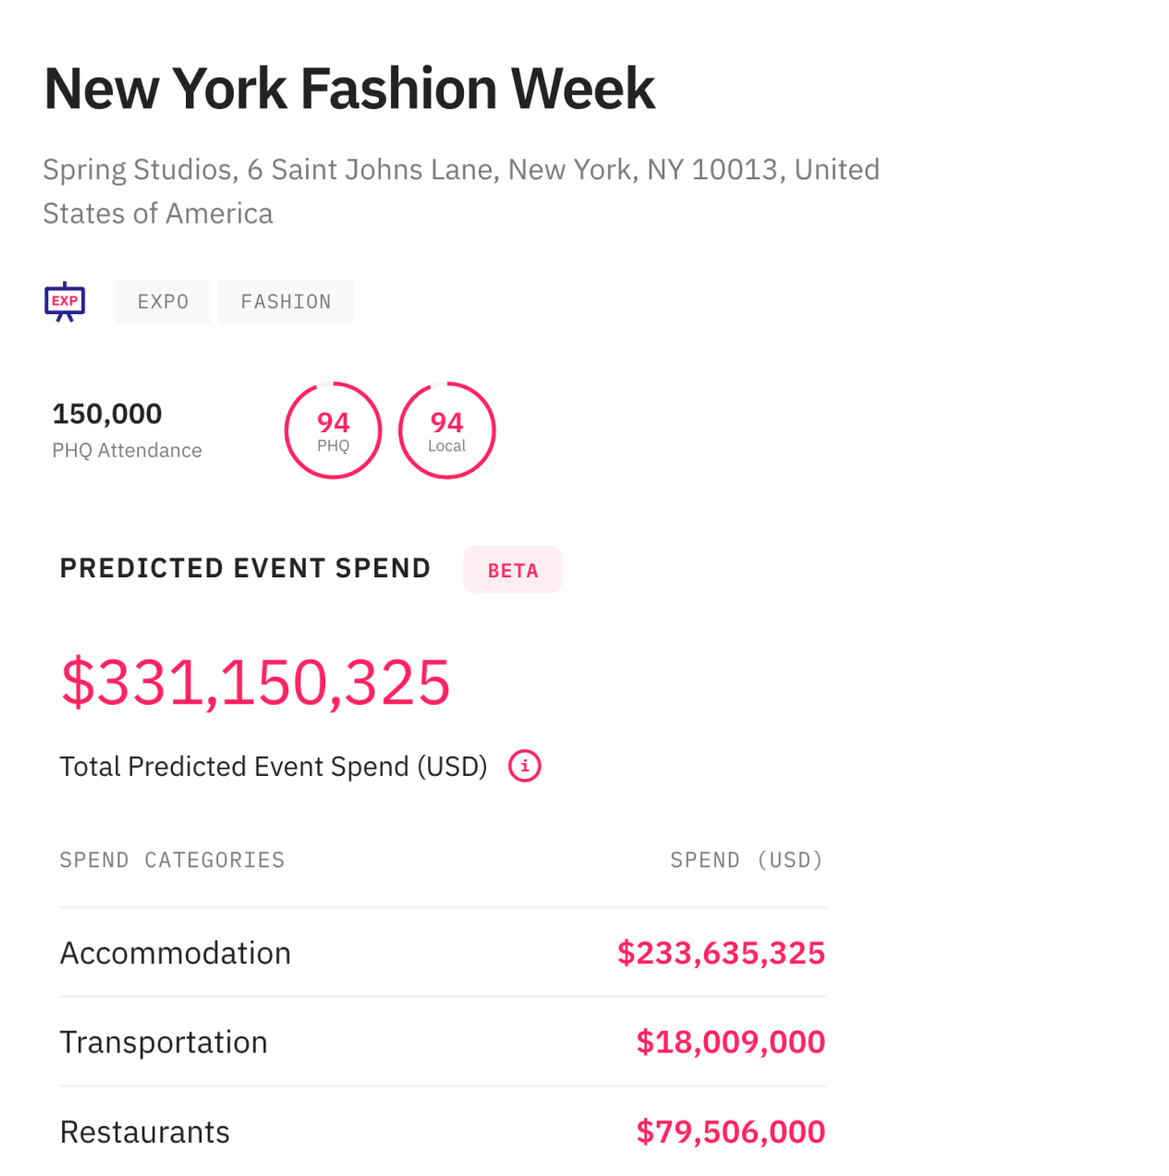
Task: Select the Accommodation spend category row
Action: click(x=174, y=952)
